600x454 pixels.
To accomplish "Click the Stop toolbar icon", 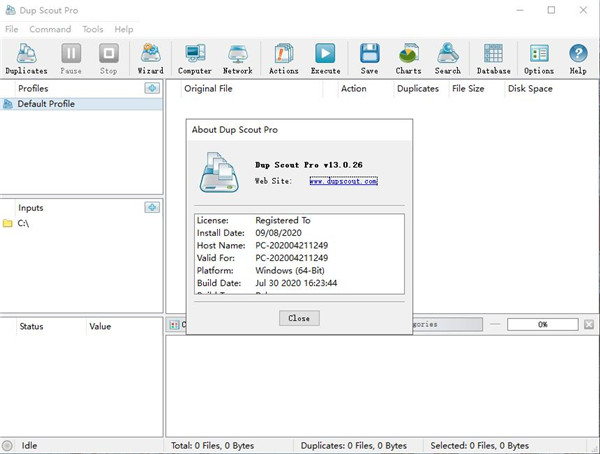I will [x=109, y=59].
